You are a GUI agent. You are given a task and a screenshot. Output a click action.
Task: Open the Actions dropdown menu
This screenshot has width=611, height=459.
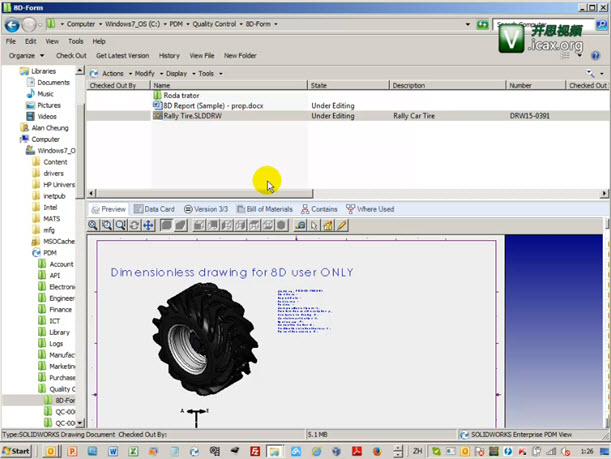click(x=112, y=73)
